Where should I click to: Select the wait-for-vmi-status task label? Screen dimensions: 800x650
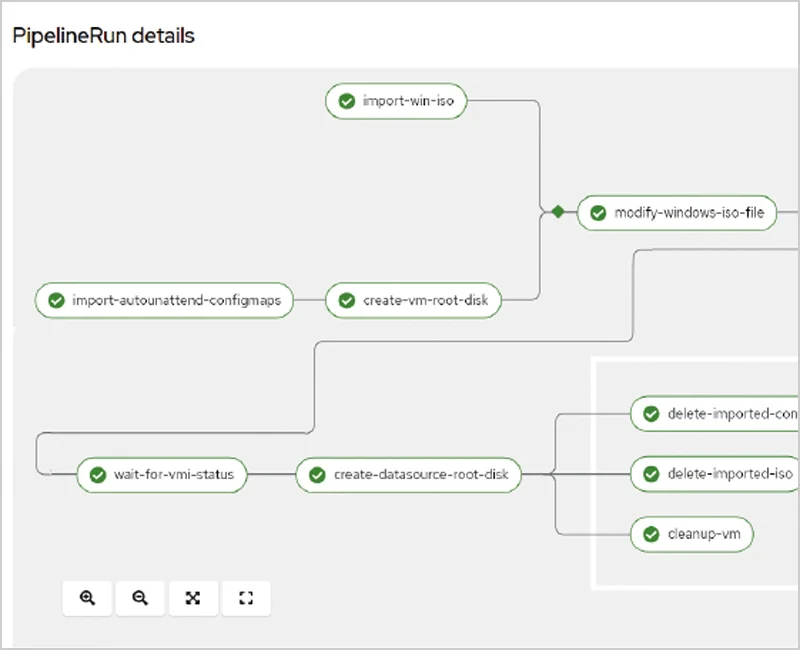[x=174, y=475]
